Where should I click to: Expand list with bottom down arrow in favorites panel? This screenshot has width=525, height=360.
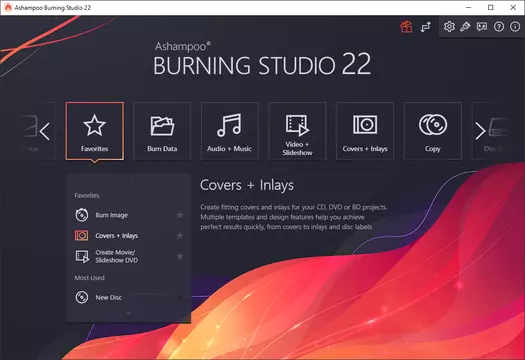(x=128, y=313)
